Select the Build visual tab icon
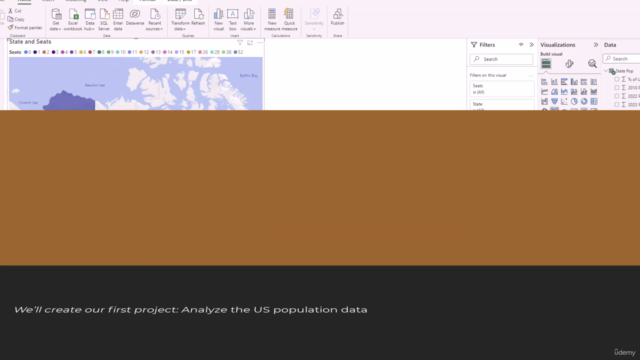640x360 pixels. (x=546, y=64)
